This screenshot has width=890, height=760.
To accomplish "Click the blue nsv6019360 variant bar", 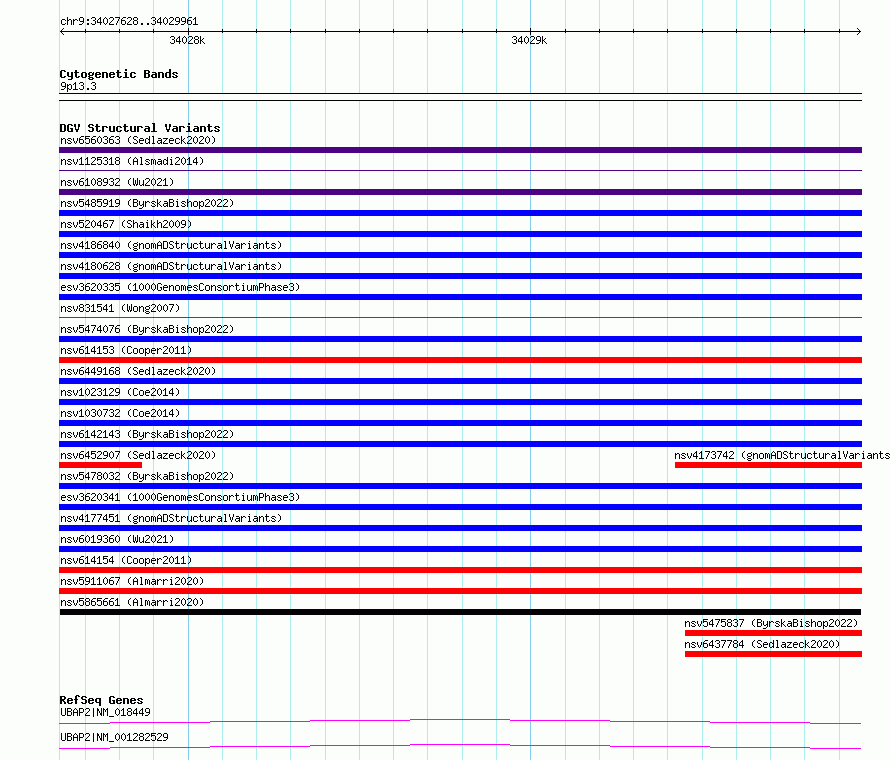I will coord(460,549).
